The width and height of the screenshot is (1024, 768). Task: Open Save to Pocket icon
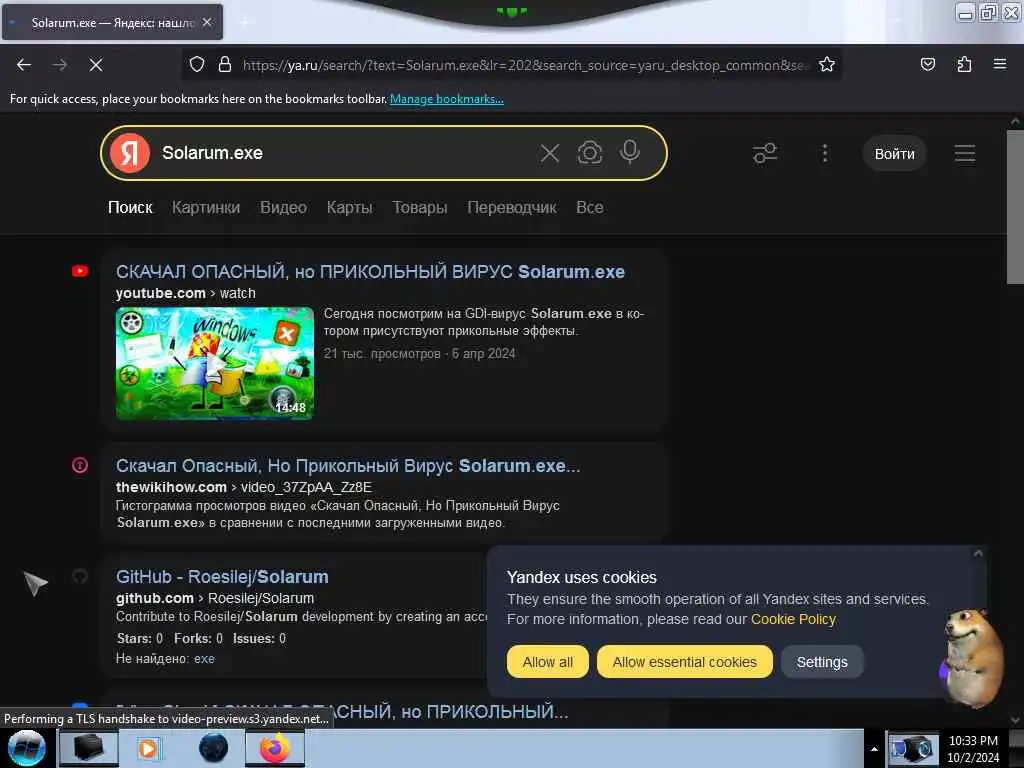tap(927, 65)
